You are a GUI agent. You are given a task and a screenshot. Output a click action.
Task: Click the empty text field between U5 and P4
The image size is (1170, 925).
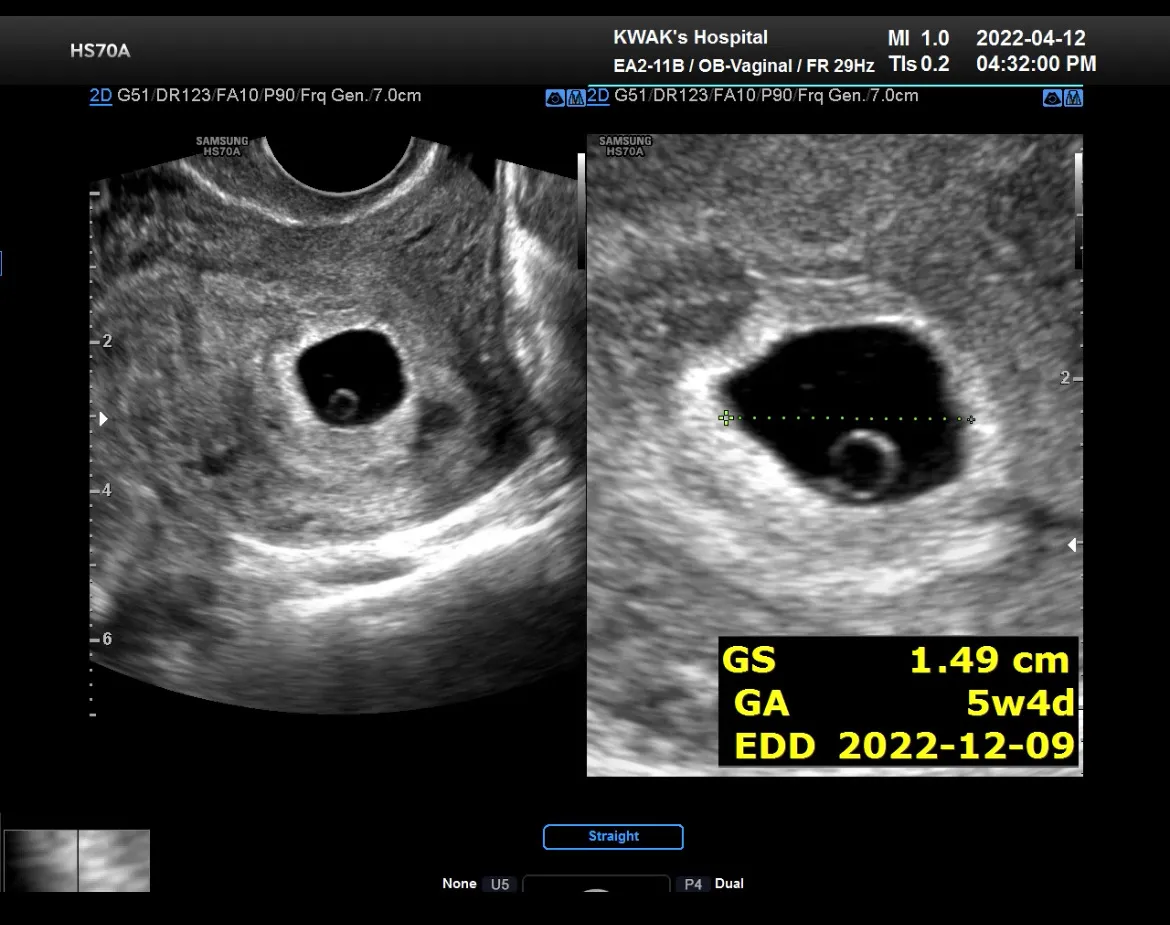coord(596,884)
